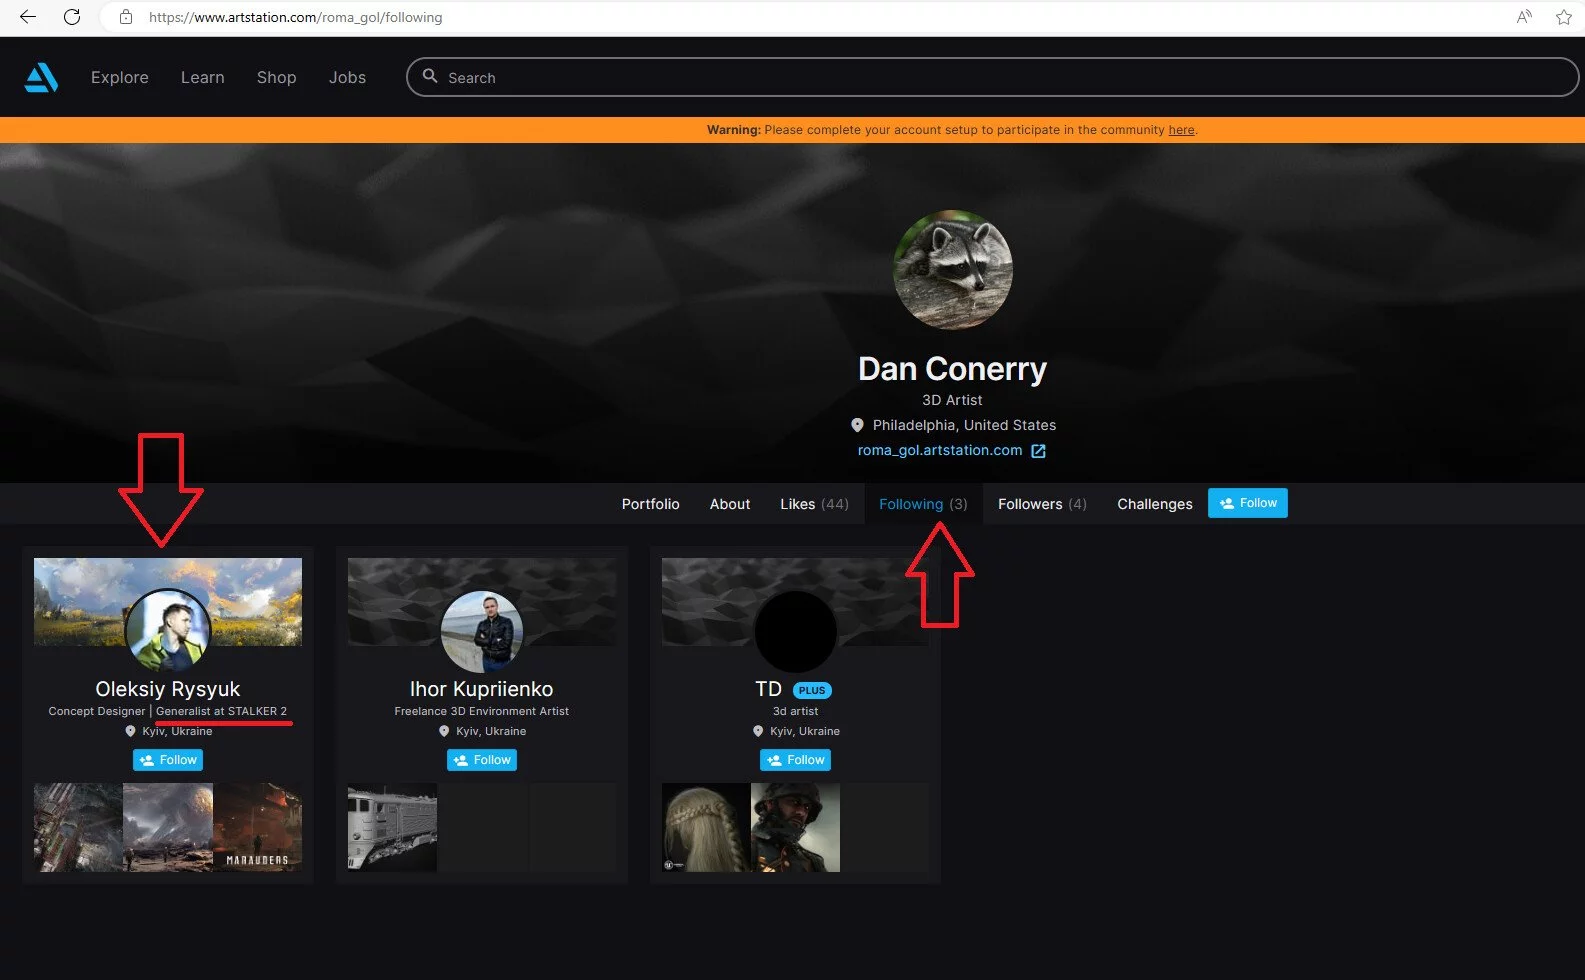Image resolution: width=1585 pixels, height=980 pixels.
Task: Click Ihor Kupriienko's profile avatar
Action: [x=482, y=630]
